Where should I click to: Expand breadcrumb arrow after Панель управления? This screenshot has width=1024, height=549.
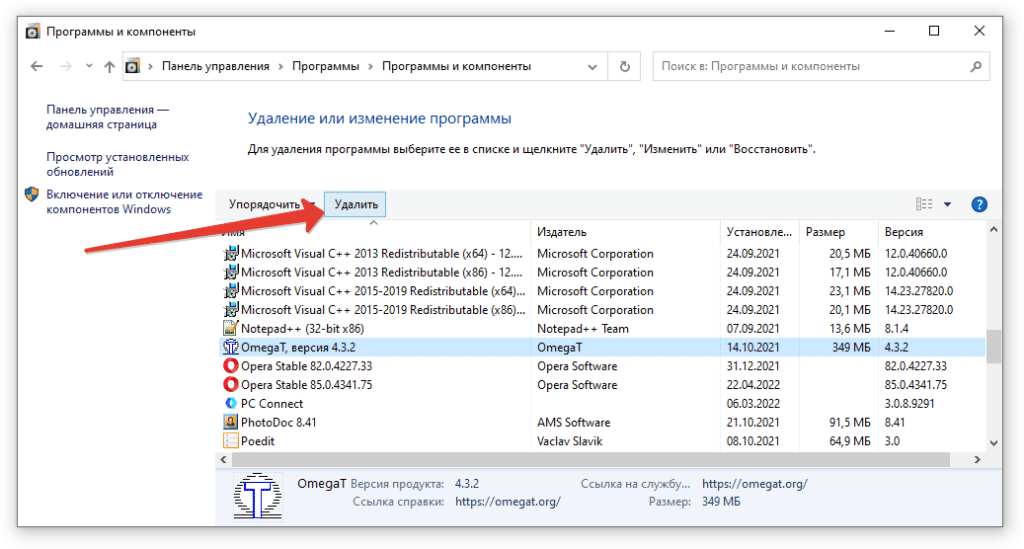coord(281,67)
